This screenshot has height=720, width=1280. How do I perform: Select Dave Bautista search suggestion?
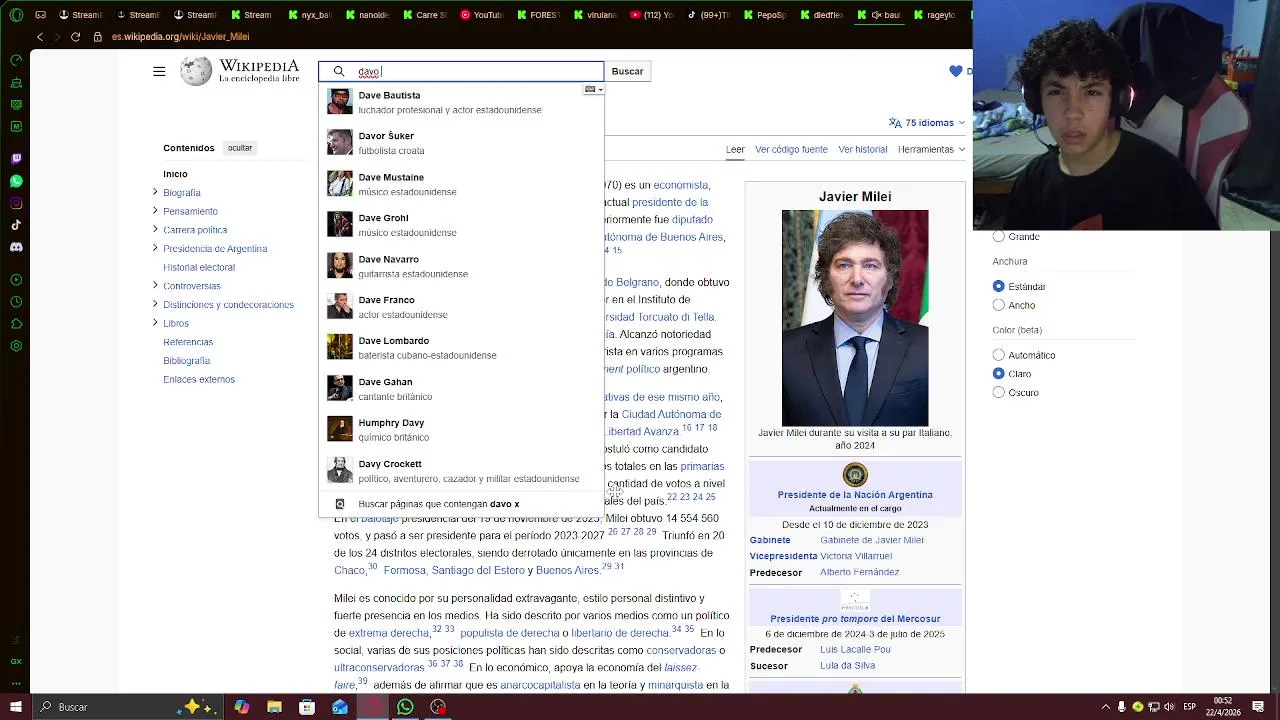(x=461, y=102)
